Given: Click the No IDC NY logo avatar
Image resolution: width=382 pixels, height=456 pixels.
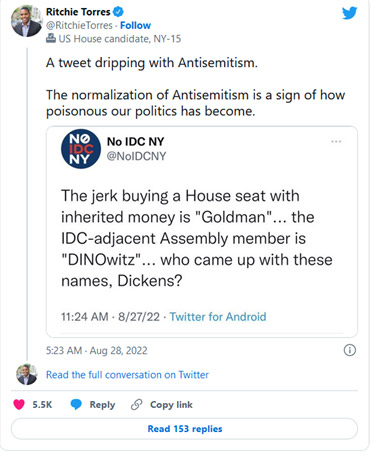Looking at the screenshot, I should click(81, 149).
